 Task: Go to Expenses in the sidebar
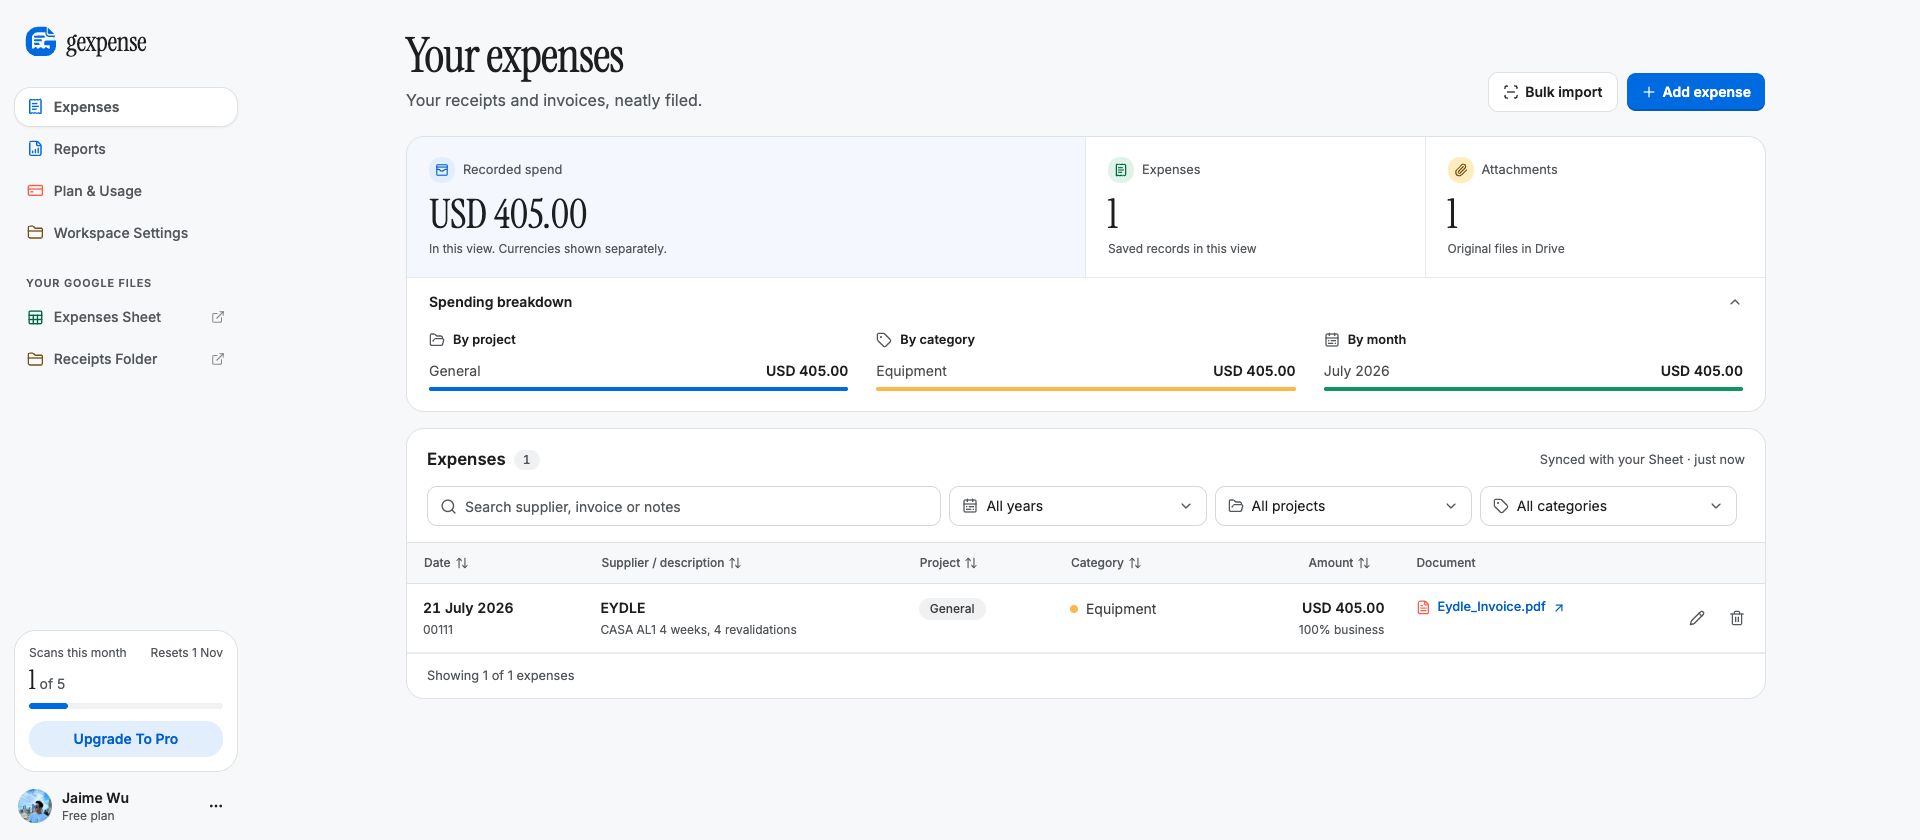126,107
